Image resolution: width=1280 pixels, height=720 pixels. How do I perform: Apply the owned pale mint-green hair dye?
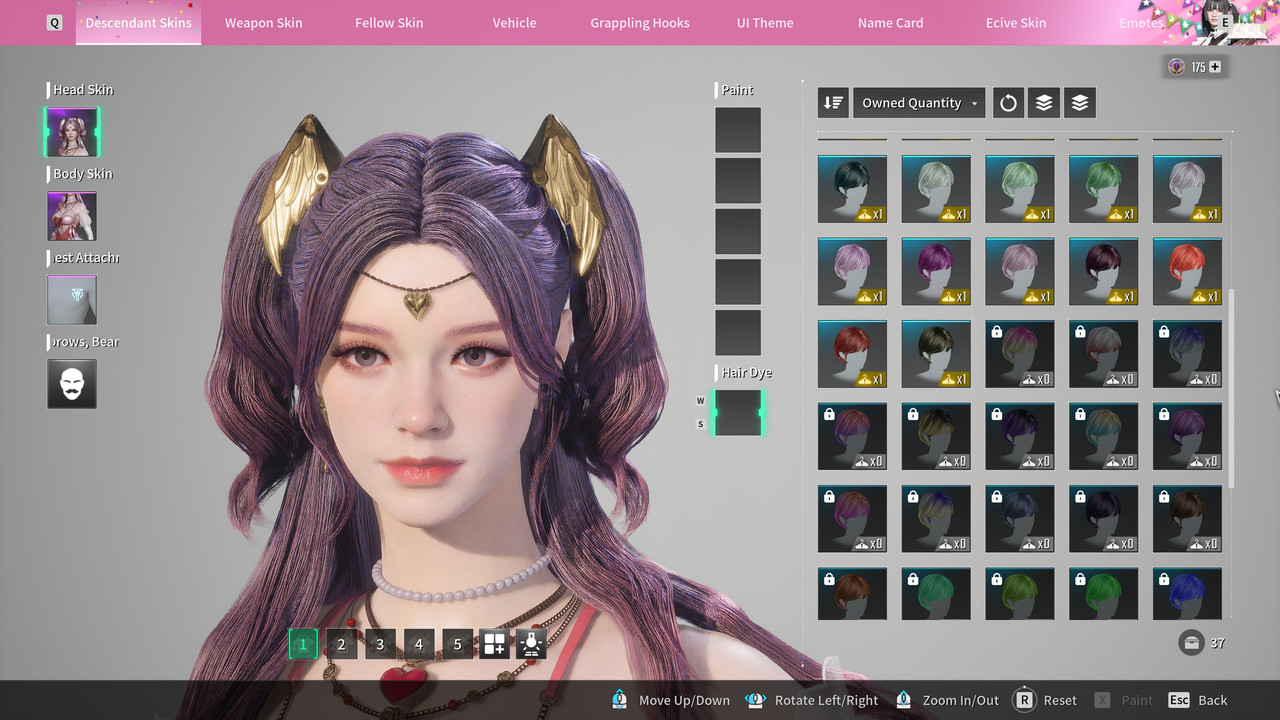[x=1020, y=189]
